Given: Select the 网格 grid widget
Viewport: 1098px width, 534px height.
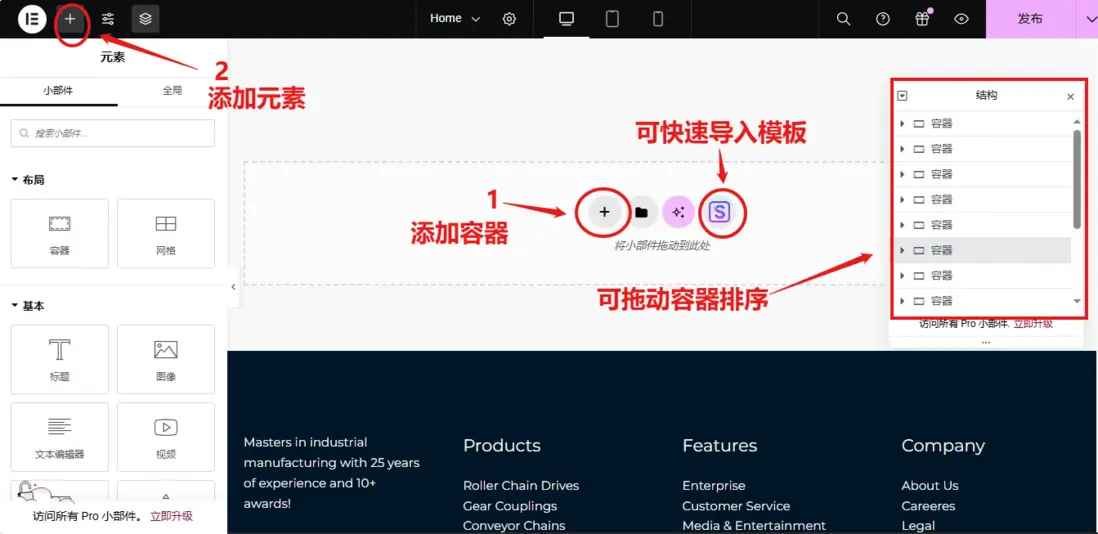Looking at the screenshot, I should tap(166, 233).
